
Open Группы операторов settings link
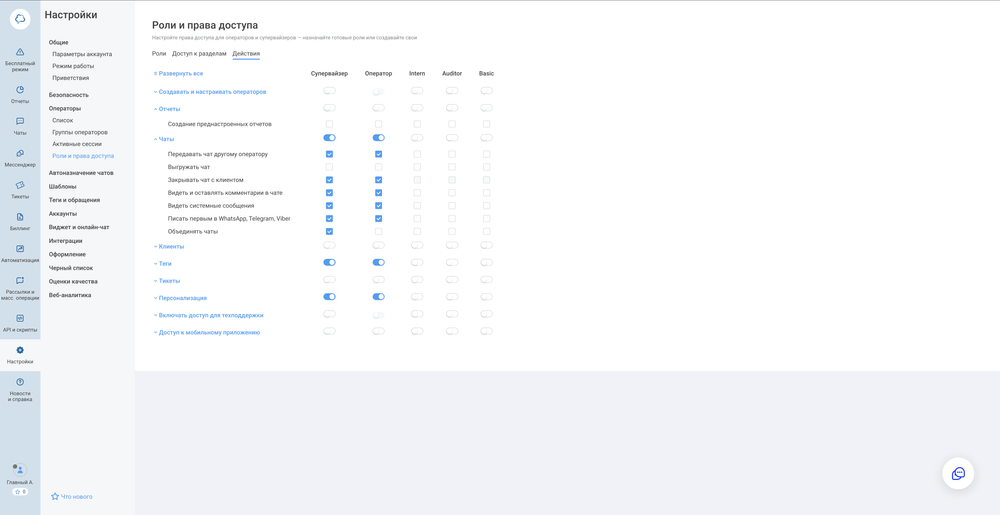pos(80,132)
